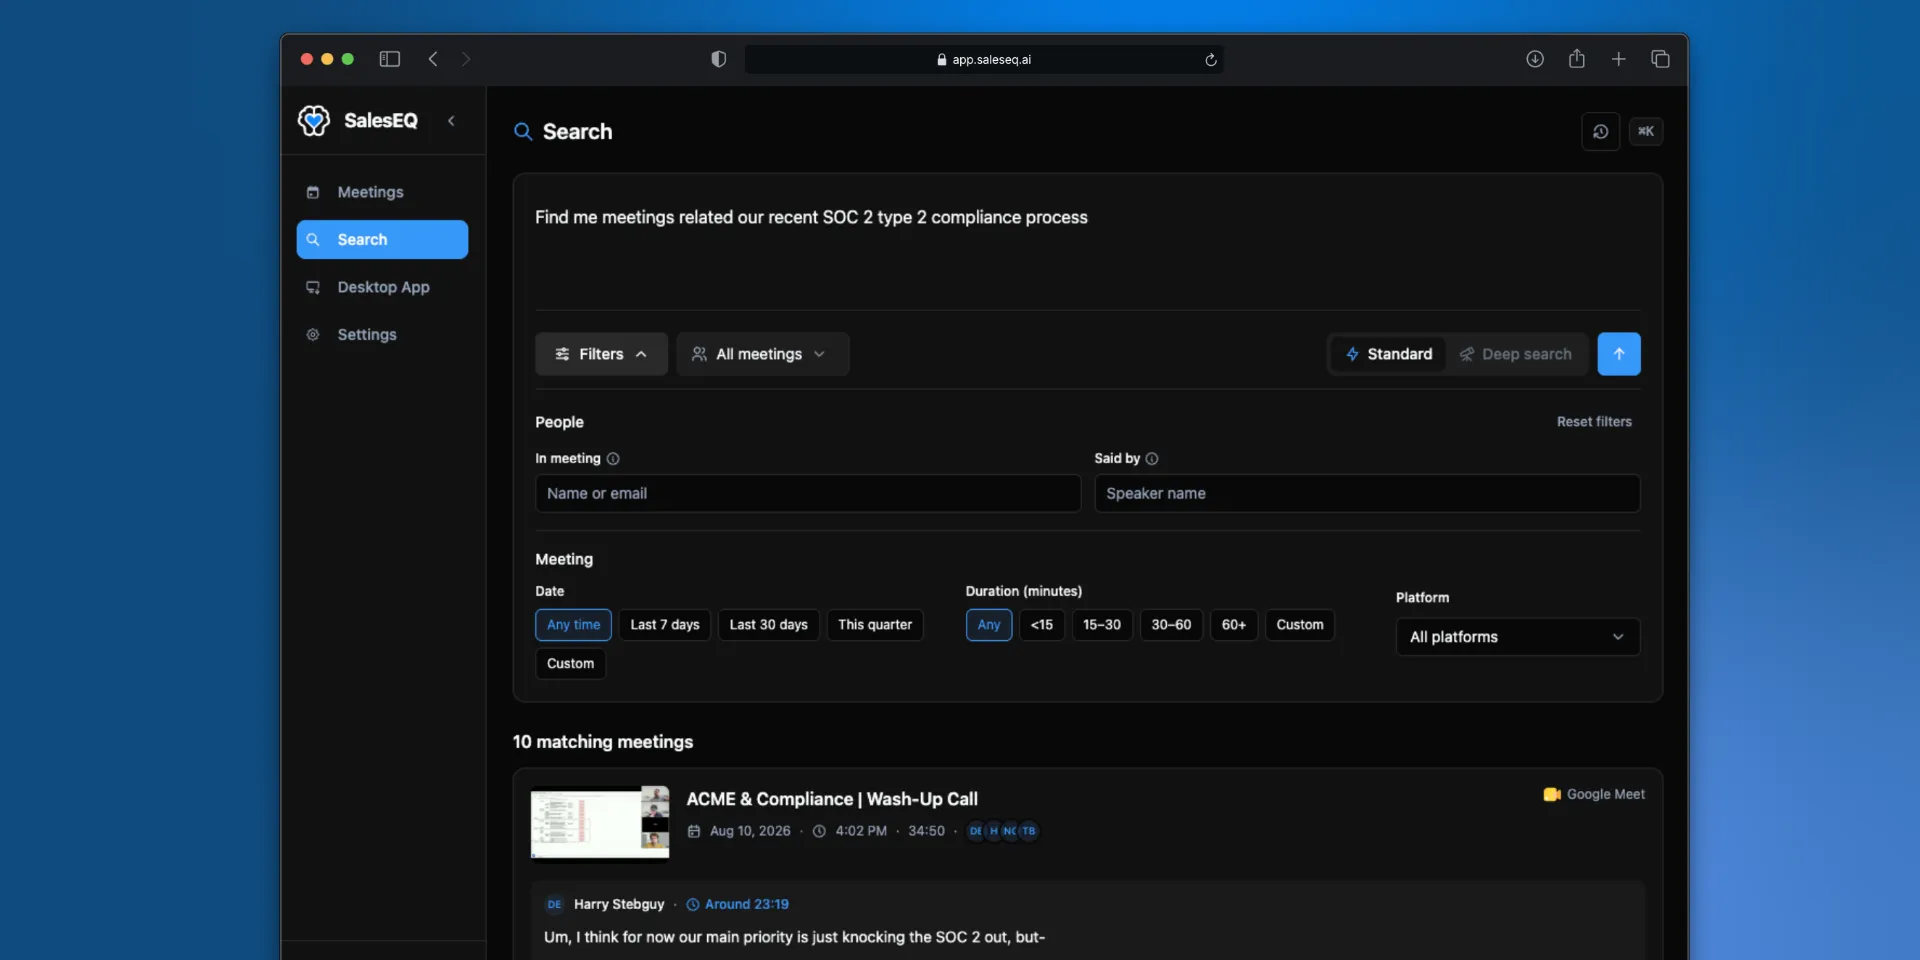
Task: Click the blue search icon beside the Search heading
Action: [523, 132]
